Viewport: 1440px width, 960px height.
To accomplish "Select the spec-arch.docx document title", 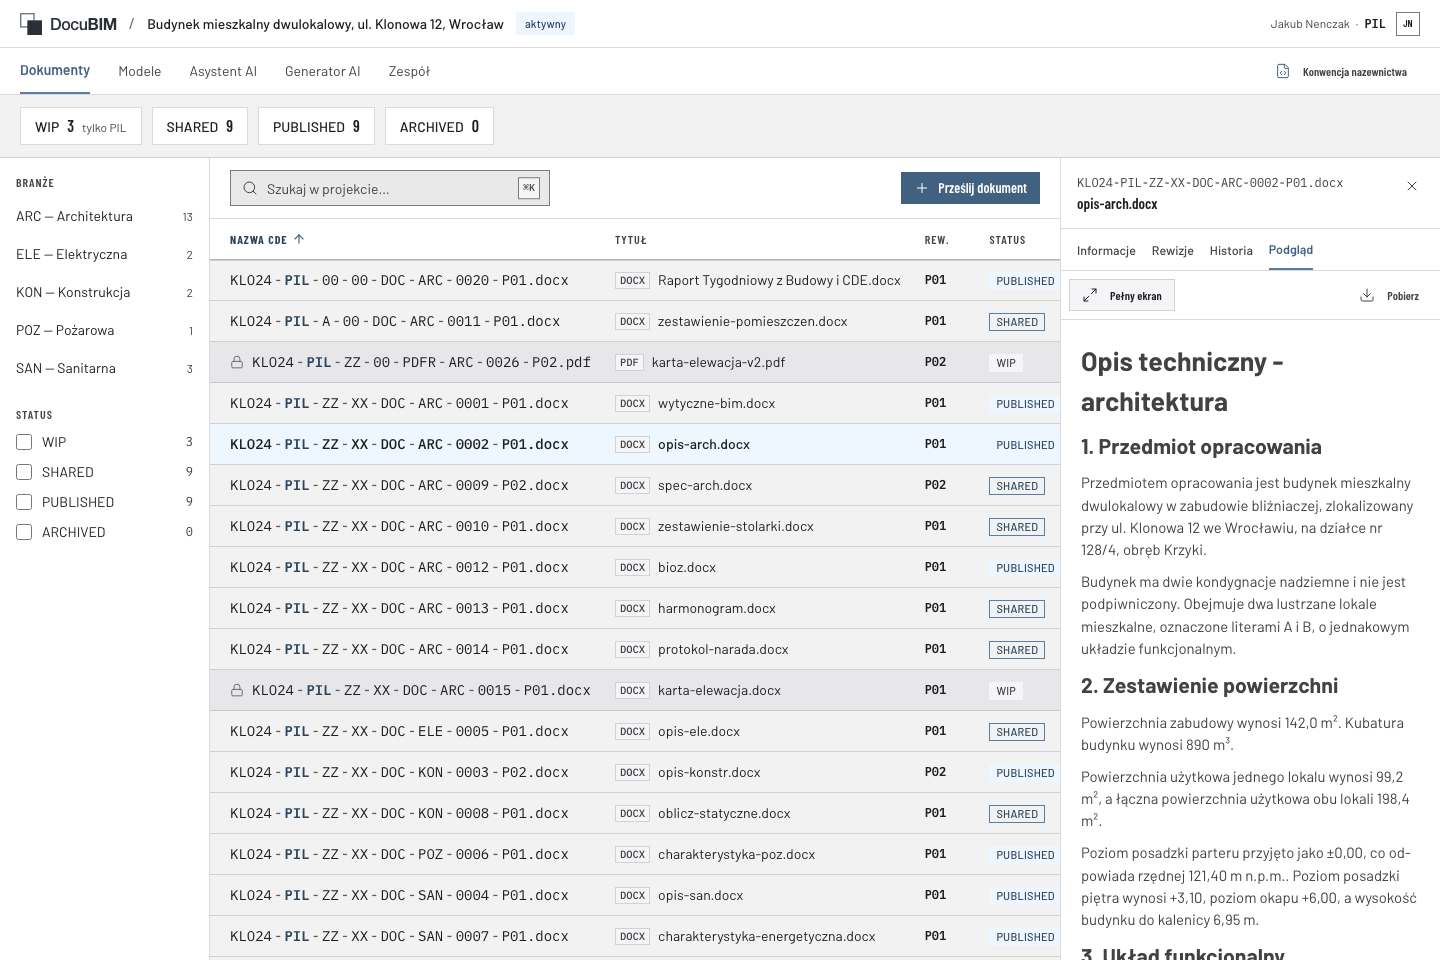I will point(705,486).
